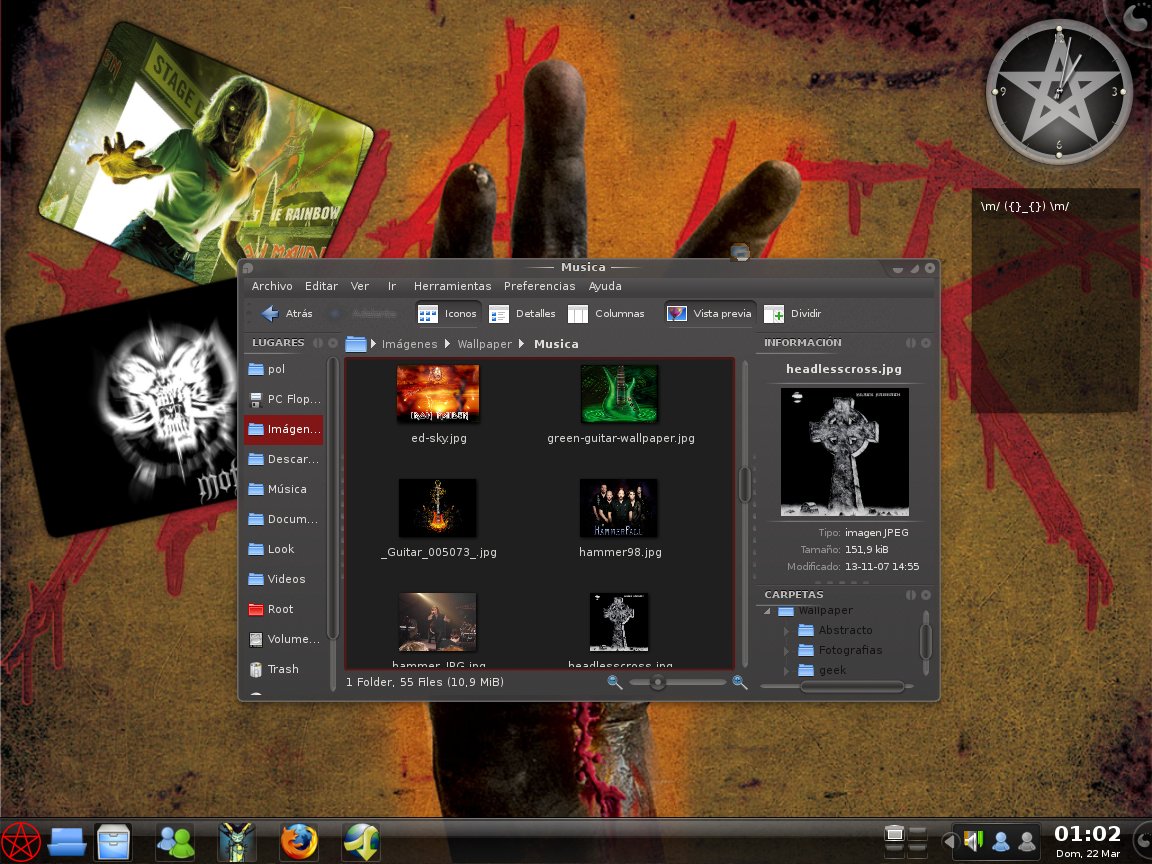This screenshot has height=864, width=1152.
Task: Select the _Guitar_005073_.jpg thumbnail
Action: pyautogui.click(x=437, y=508)
